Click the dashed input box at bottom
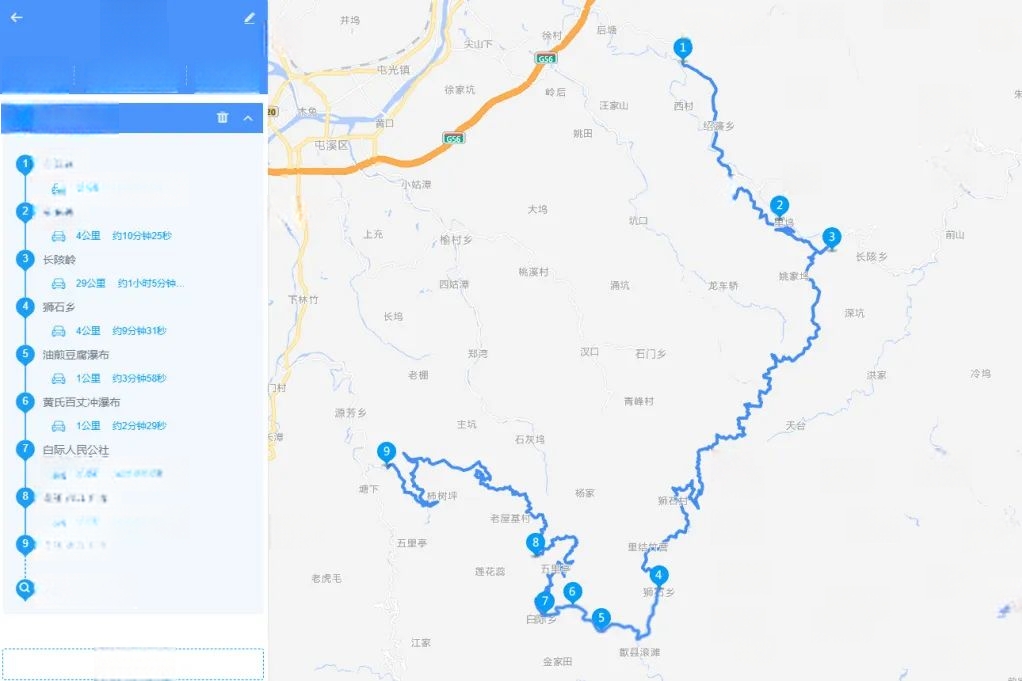The image size is (1022, 681). 133,664
